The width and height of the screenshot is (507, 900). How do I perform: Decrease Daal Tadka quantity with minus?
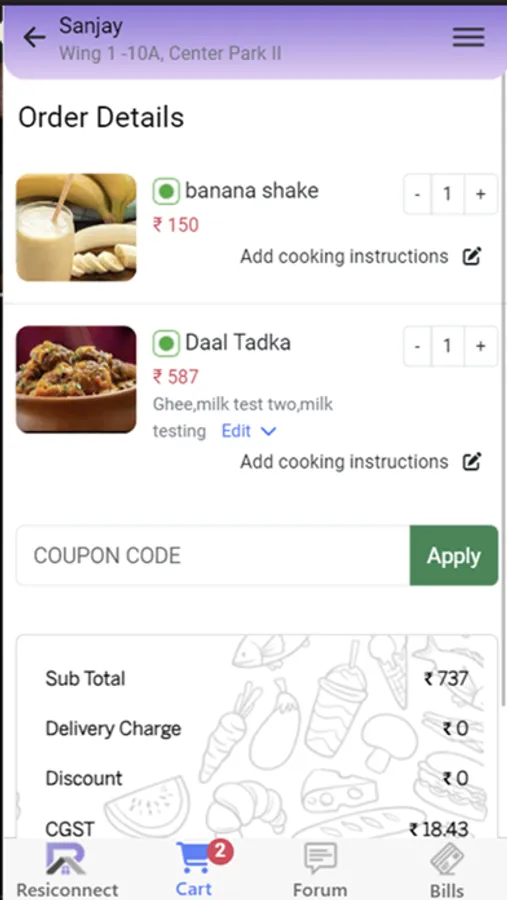(417, 346)
